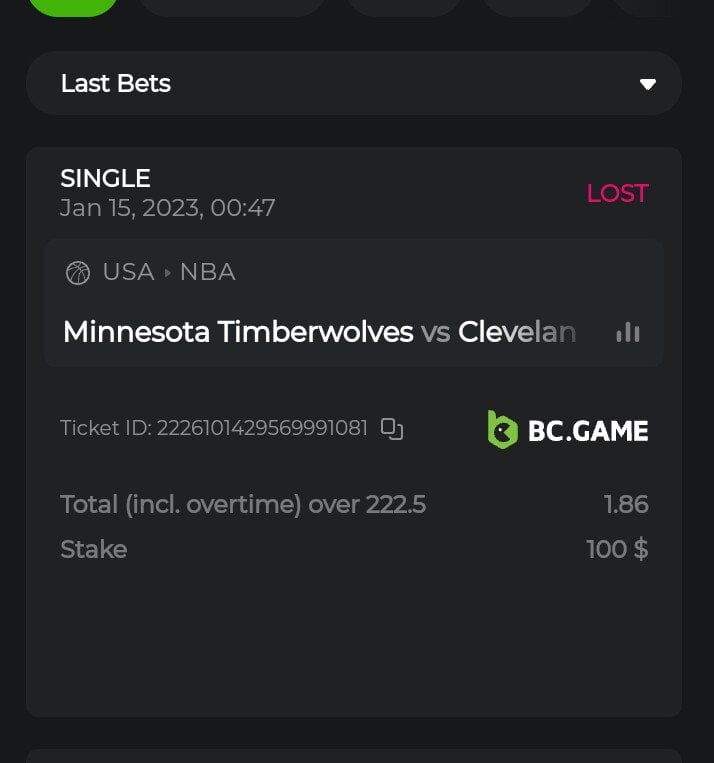Click the green BC.GAME logo
714x763 pixels.
[567, 430]
